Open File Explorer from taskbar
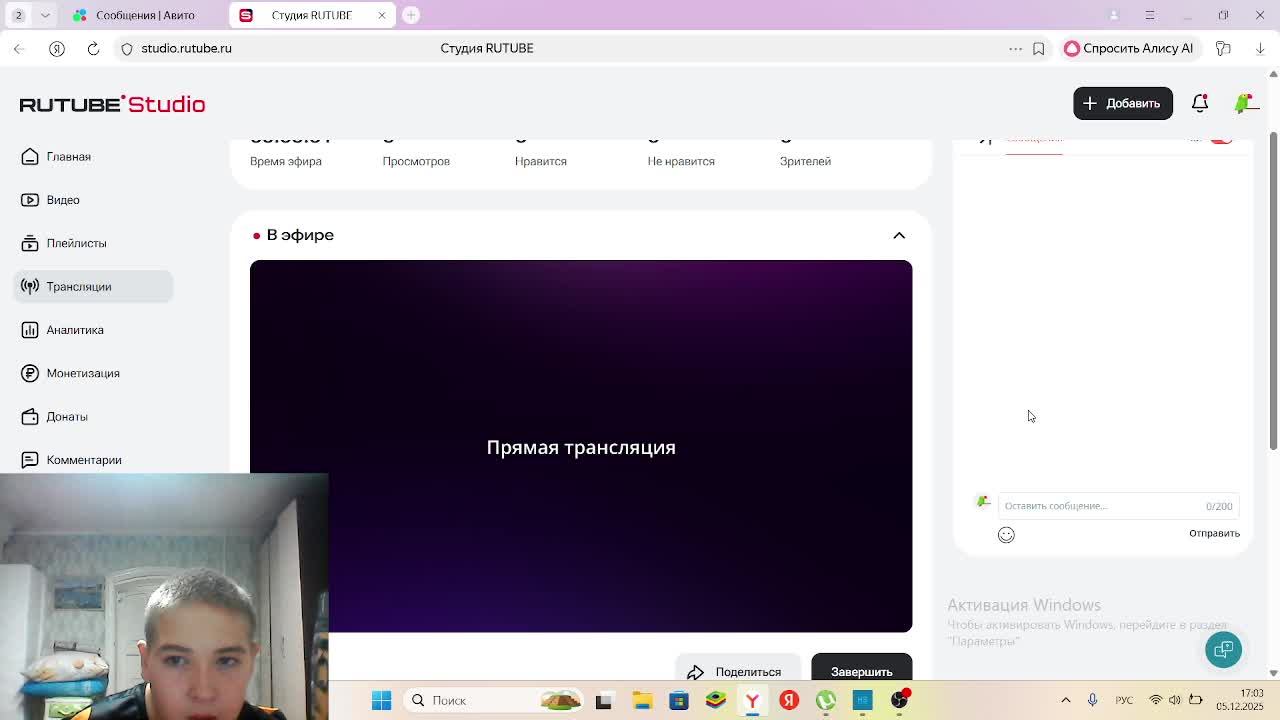This screenshot has height=720, width=1280. (642, 700)
